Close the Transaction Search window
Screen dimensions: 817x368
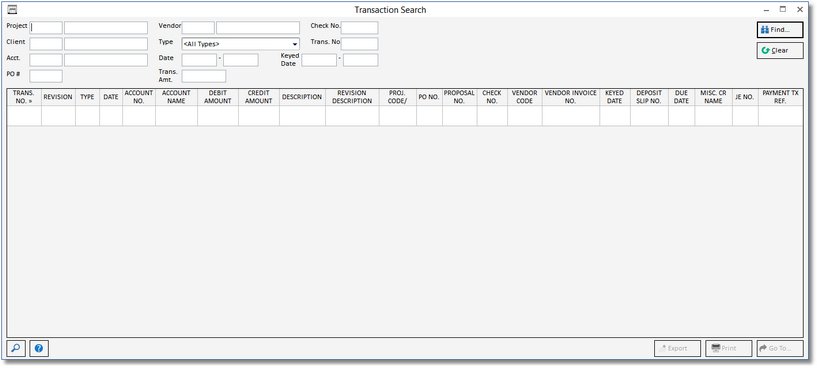[800, 9]
